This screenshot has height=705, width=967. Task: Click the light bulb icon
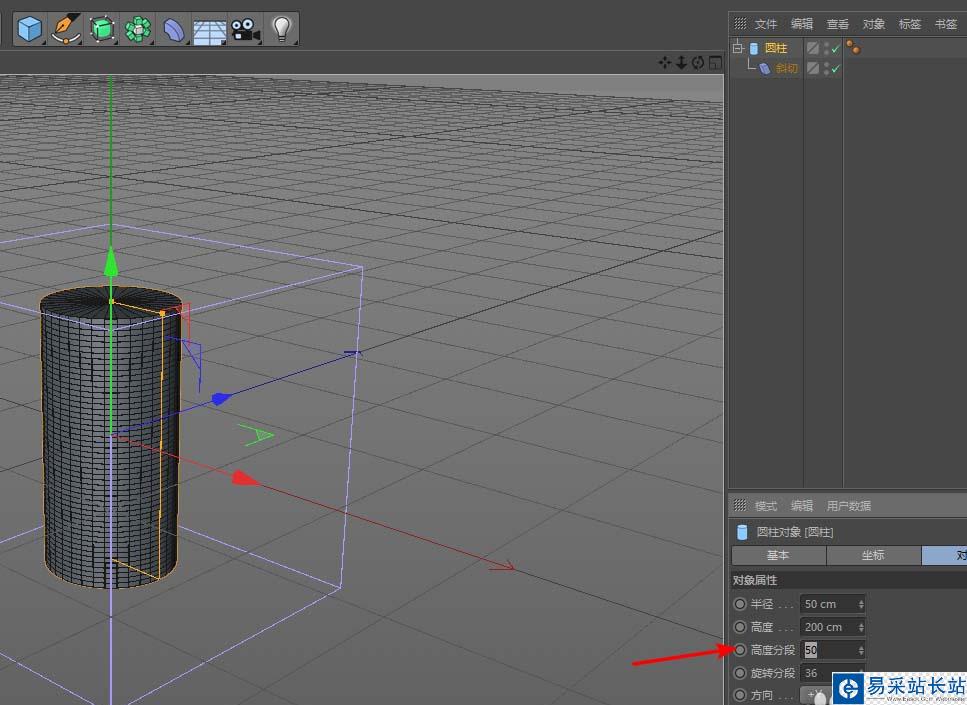281,29
